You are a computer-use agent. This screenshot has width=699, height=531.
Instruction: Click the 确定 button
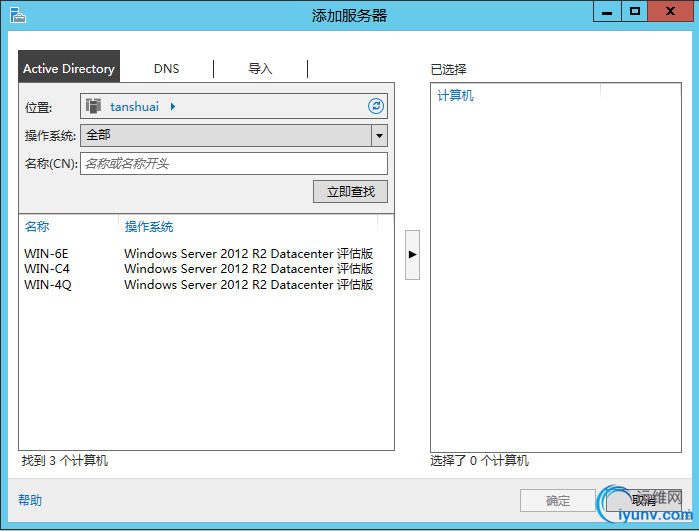pyautogui.click(x=558, y=501)
